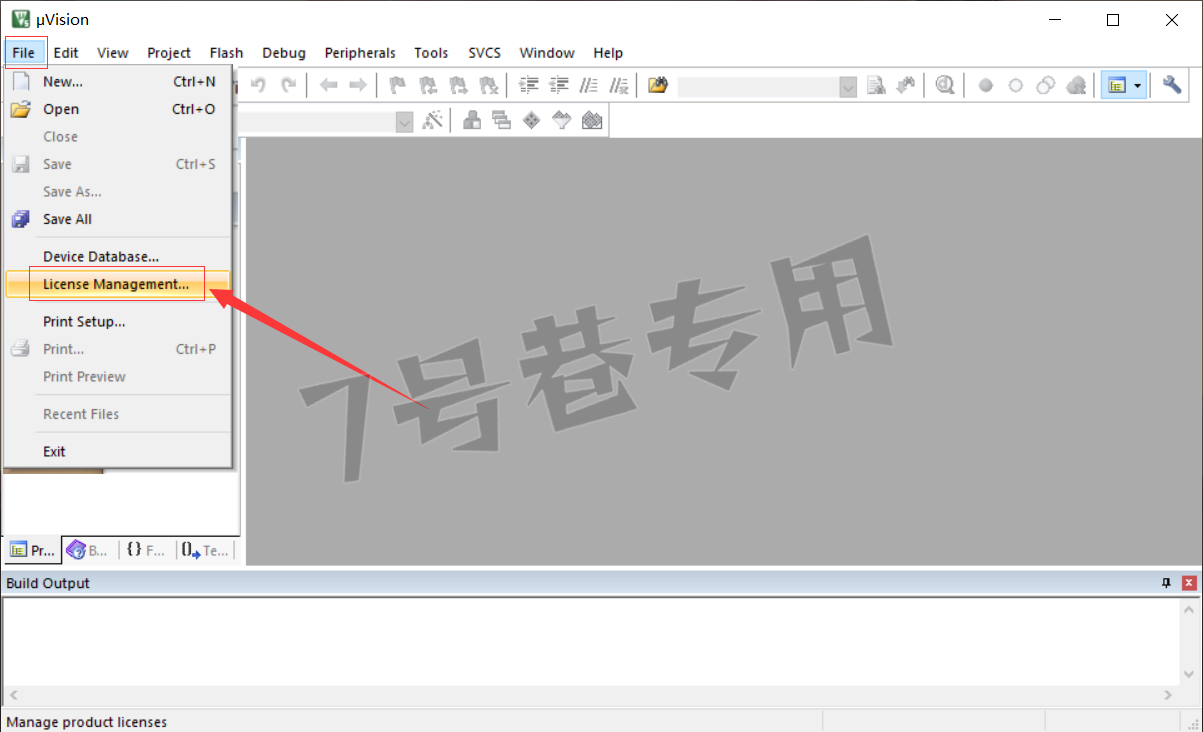Select Device Database... menu entry
The height and width of the screenshot is (732, 1203).
pos(118,257)
